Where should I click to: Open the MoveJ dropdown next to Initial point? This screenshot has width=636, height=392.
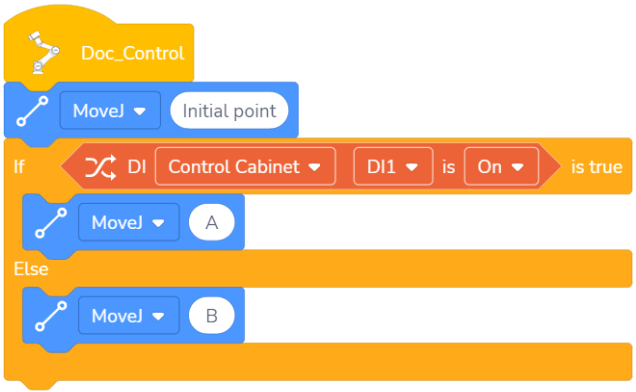pyautogui.click(x=110, y=110)
